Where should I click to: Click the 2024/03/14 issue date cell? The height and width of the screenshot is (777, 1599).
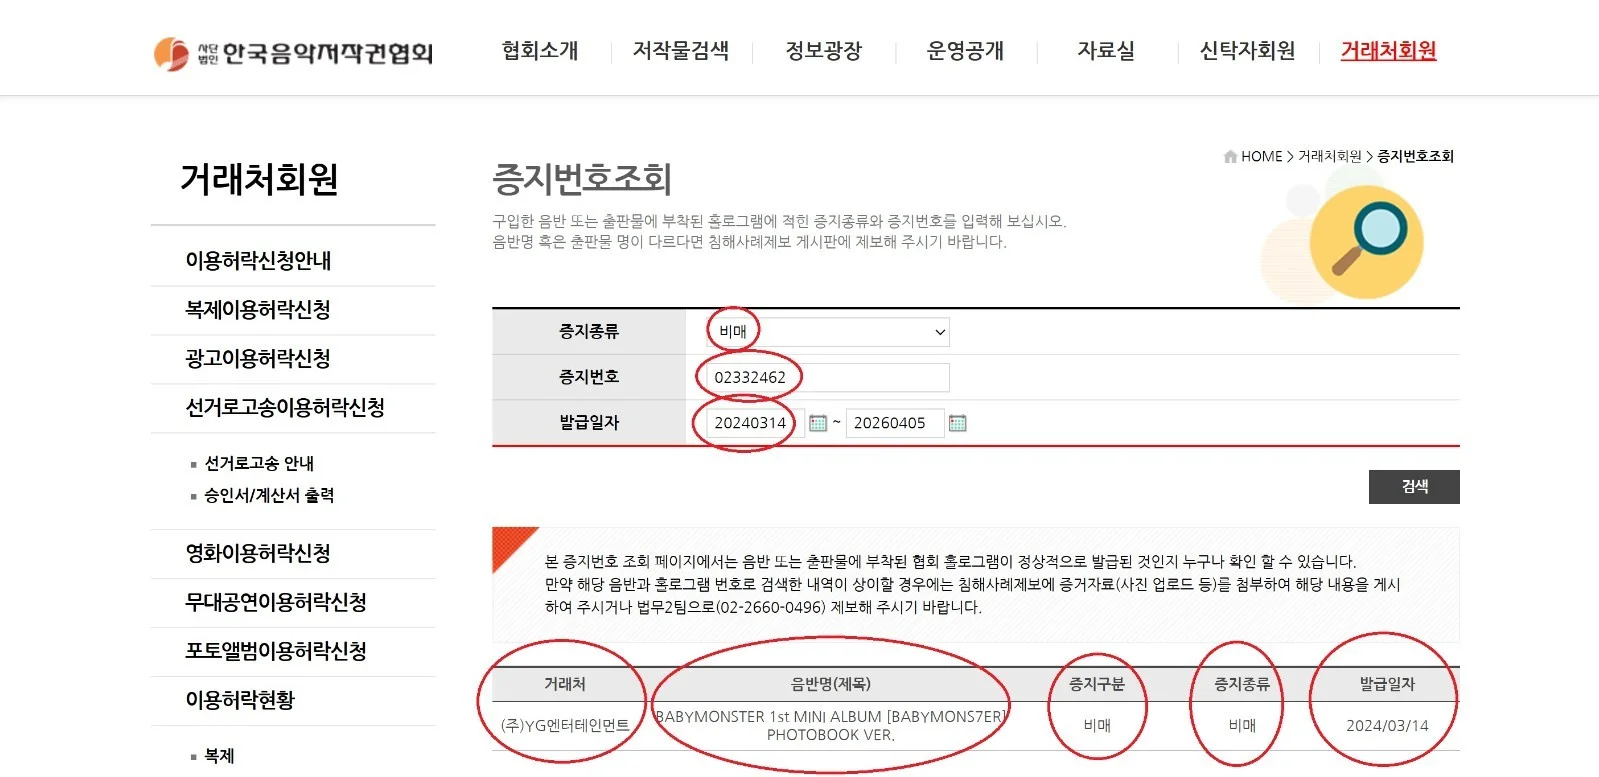(x=1387, y=726)
